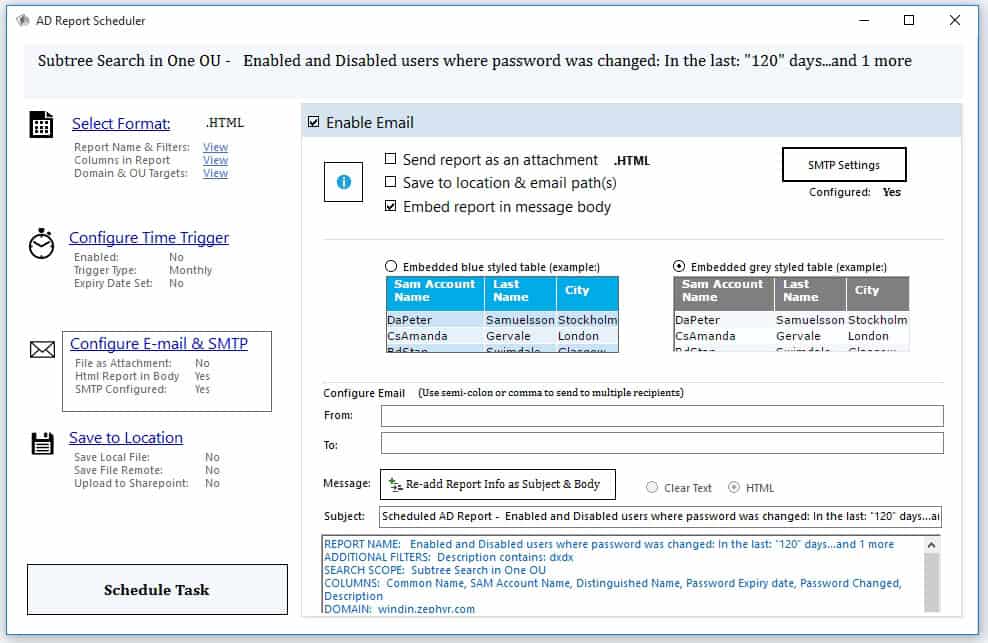Screen dimensions: 988x643
Task: Click the Subject text field
Action: (x=660, y=516)
